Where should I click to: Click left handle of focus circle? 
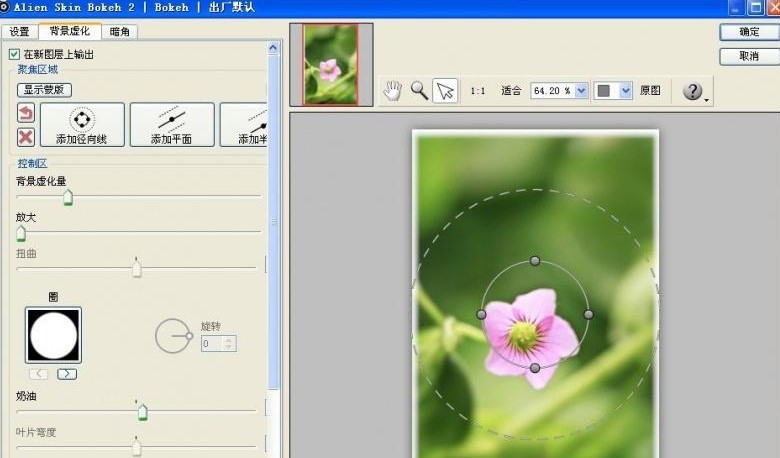[481, 314]
